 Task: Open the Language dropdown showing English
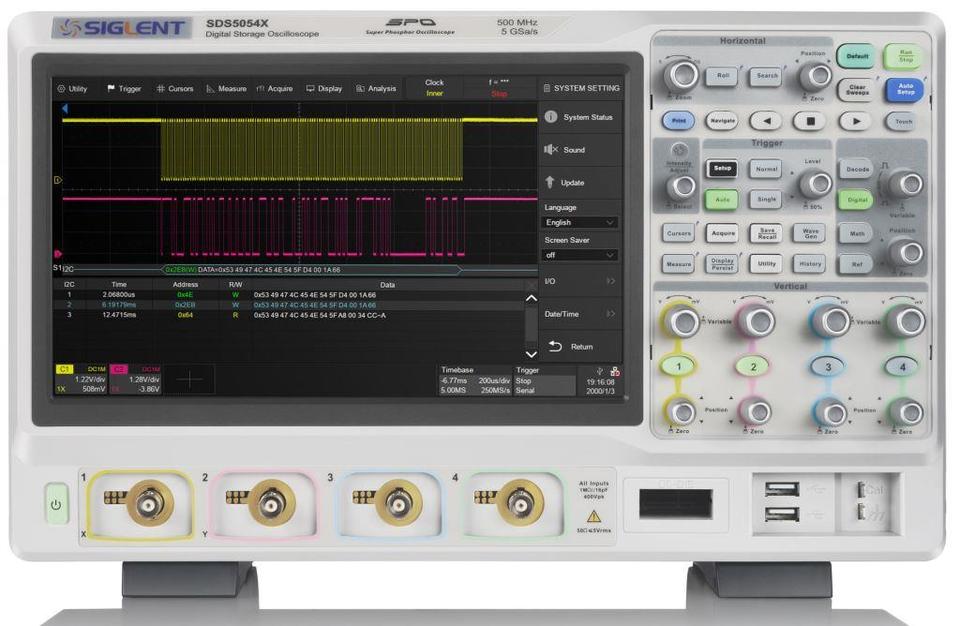(580, 222)
